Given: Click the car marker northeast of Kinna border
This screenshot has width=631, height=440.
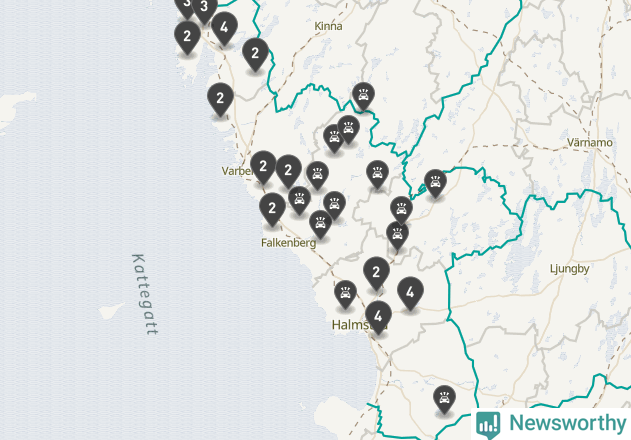Looking at the screenshot, I should click(x=363, y=96).
